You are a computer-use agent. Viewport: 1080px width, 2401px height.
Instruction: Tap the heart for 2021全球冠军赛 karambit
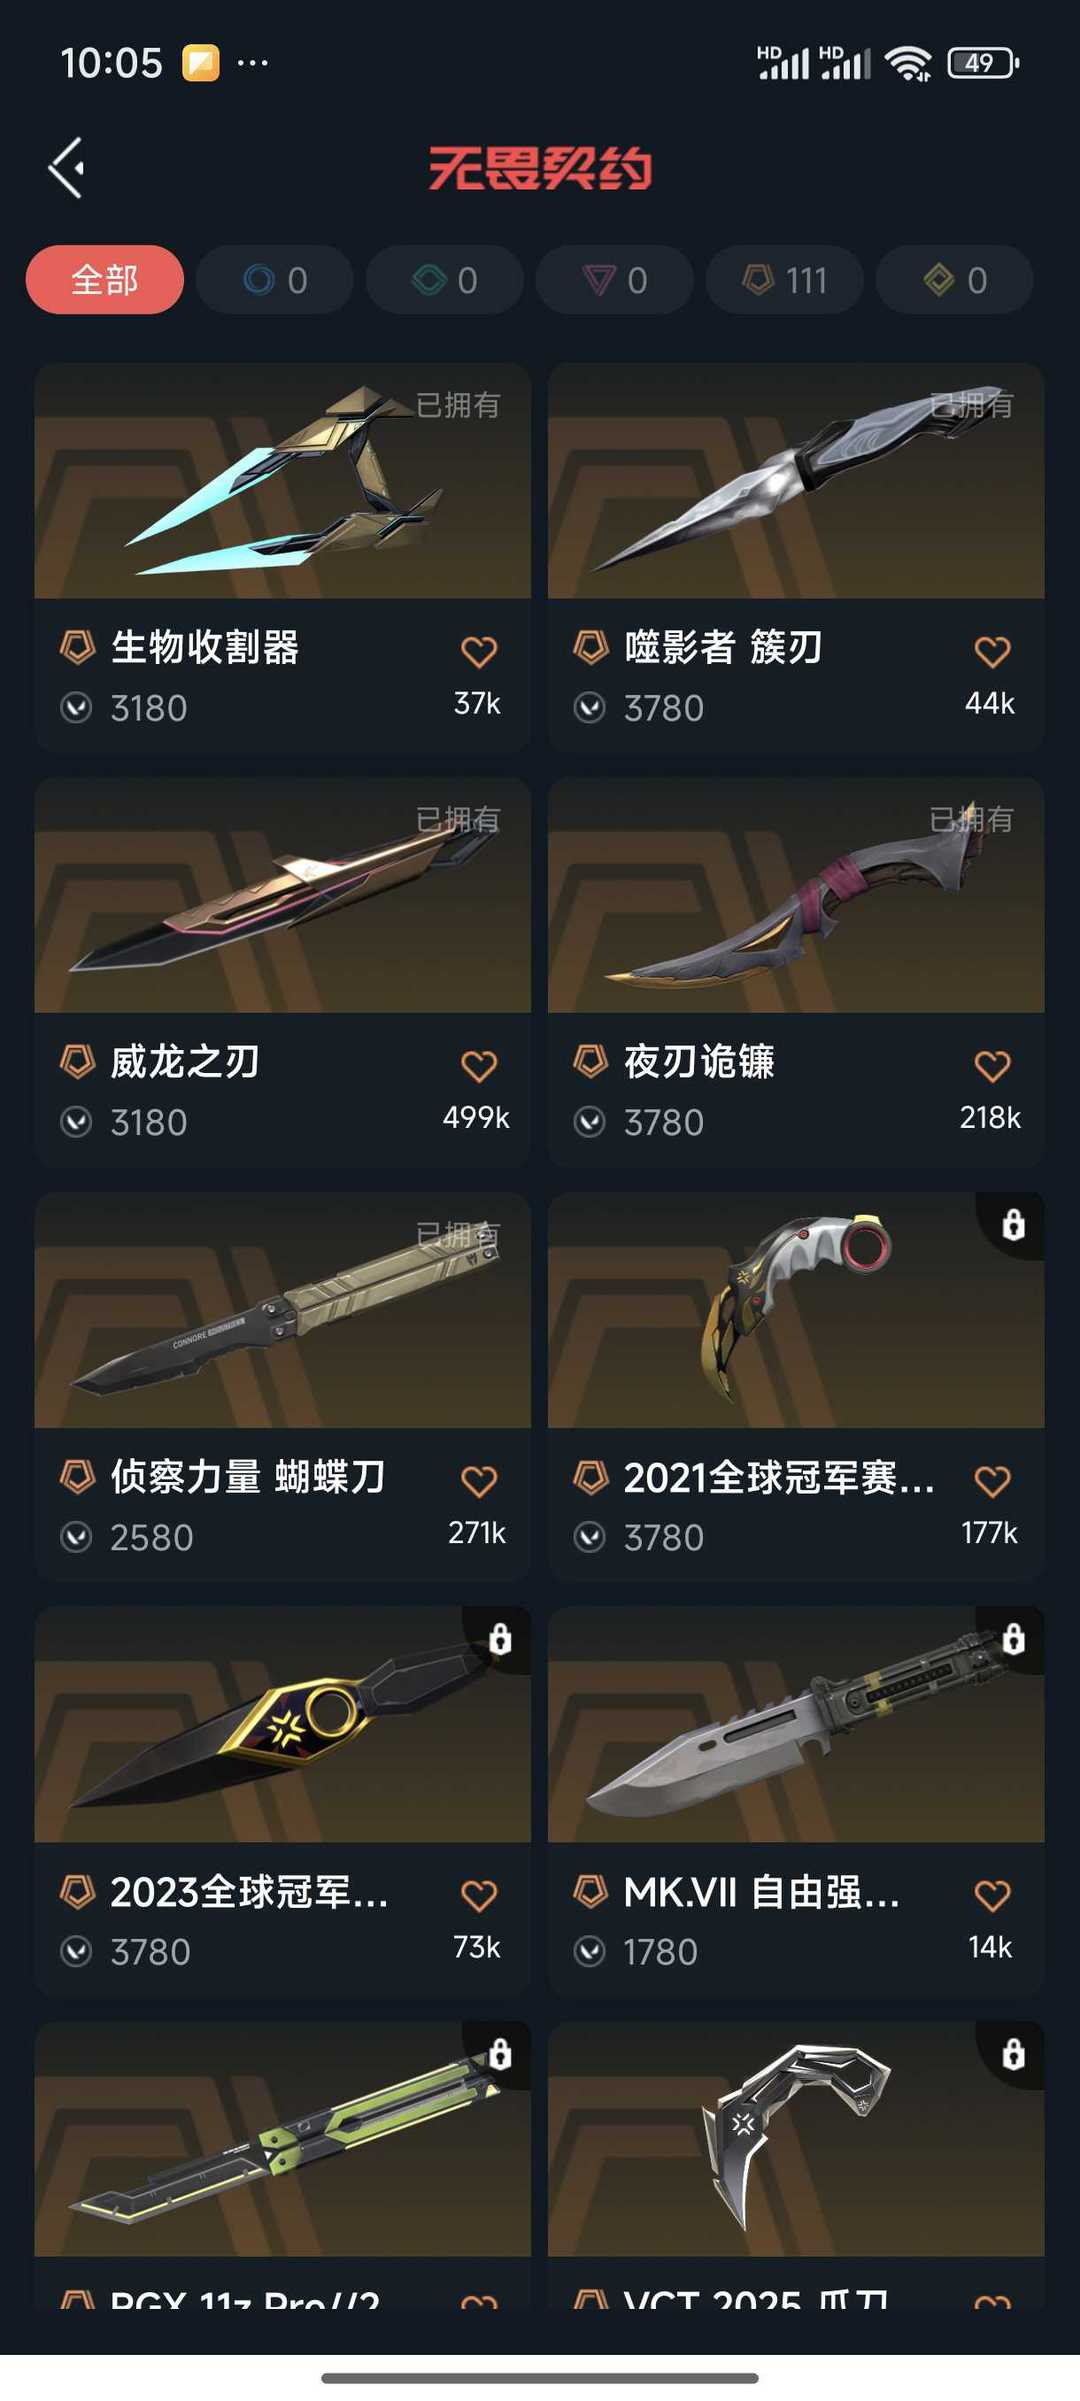coord(992,1481)
